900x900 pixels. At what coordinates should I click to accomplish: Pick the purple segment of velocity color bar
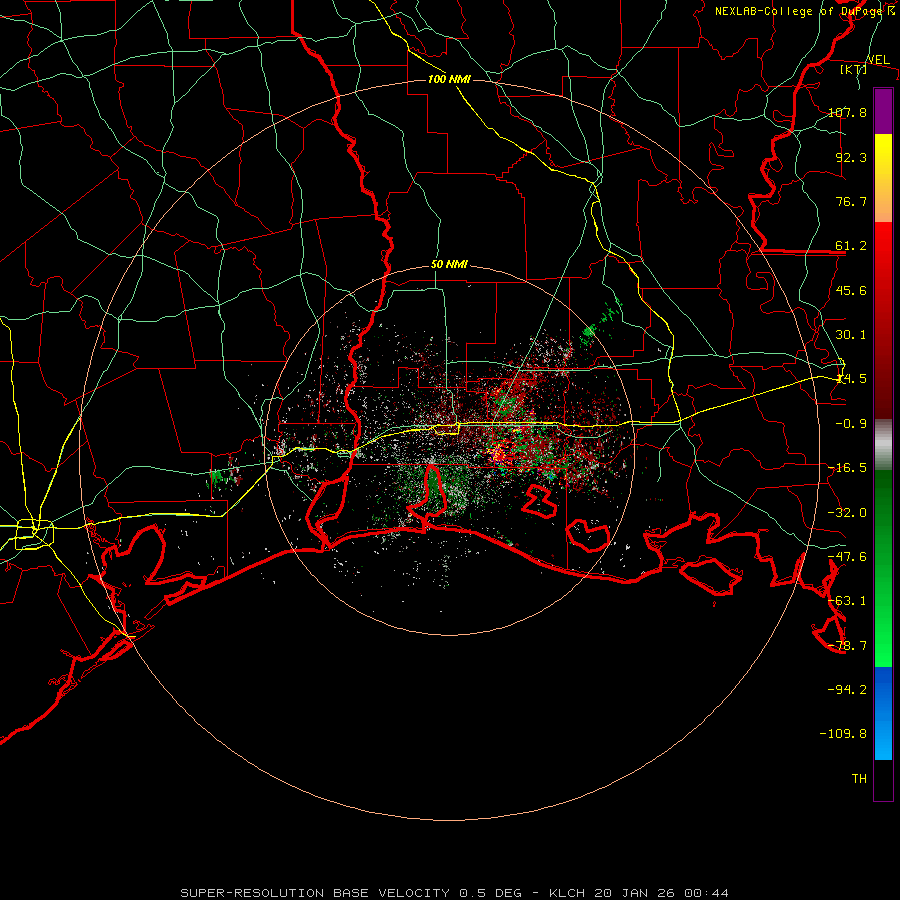click(x=883, y=111)
